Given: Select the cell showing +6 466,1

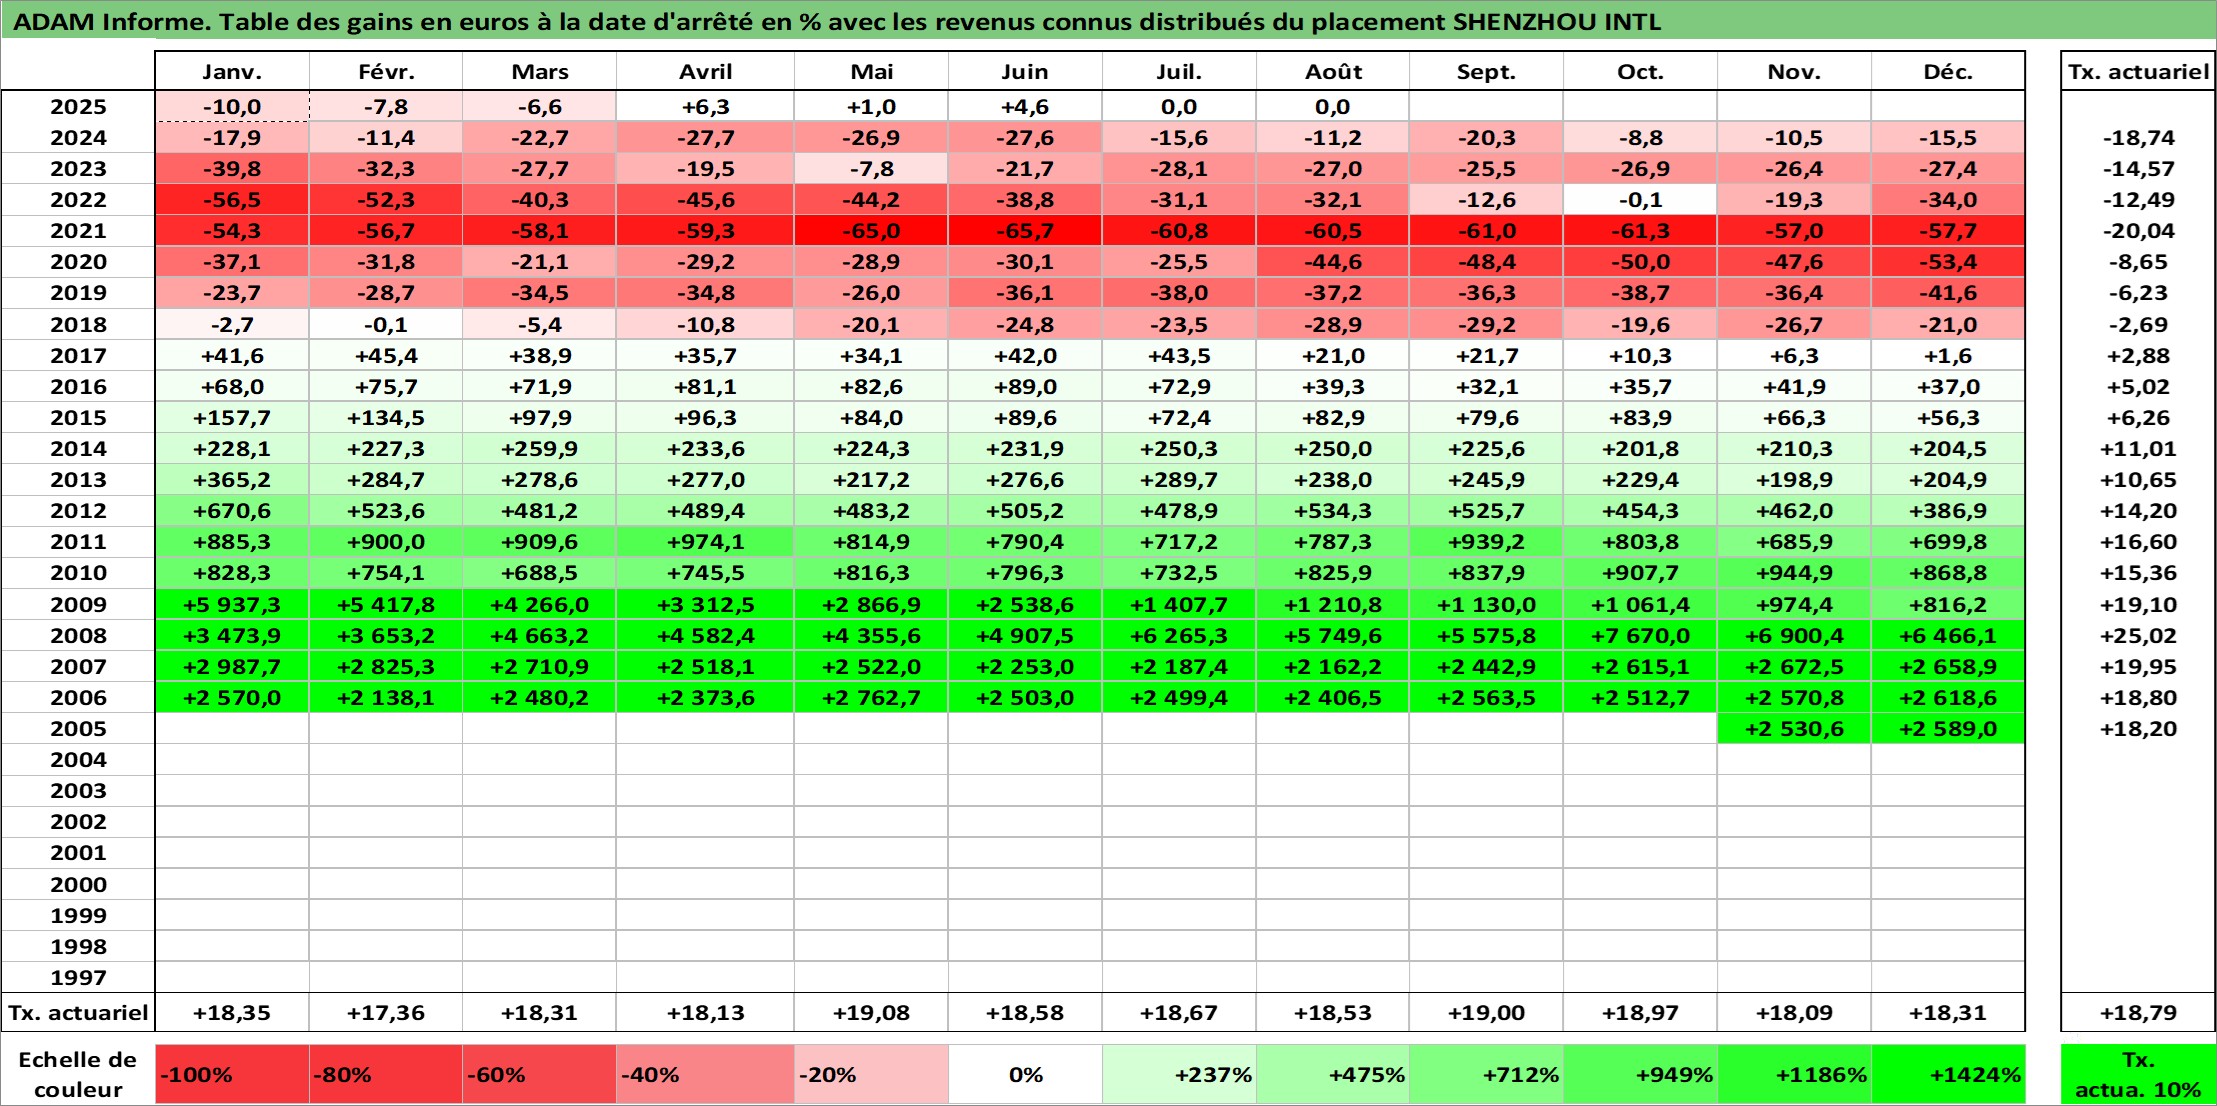Looking at the screenshot, I should tap(1948, 636).
